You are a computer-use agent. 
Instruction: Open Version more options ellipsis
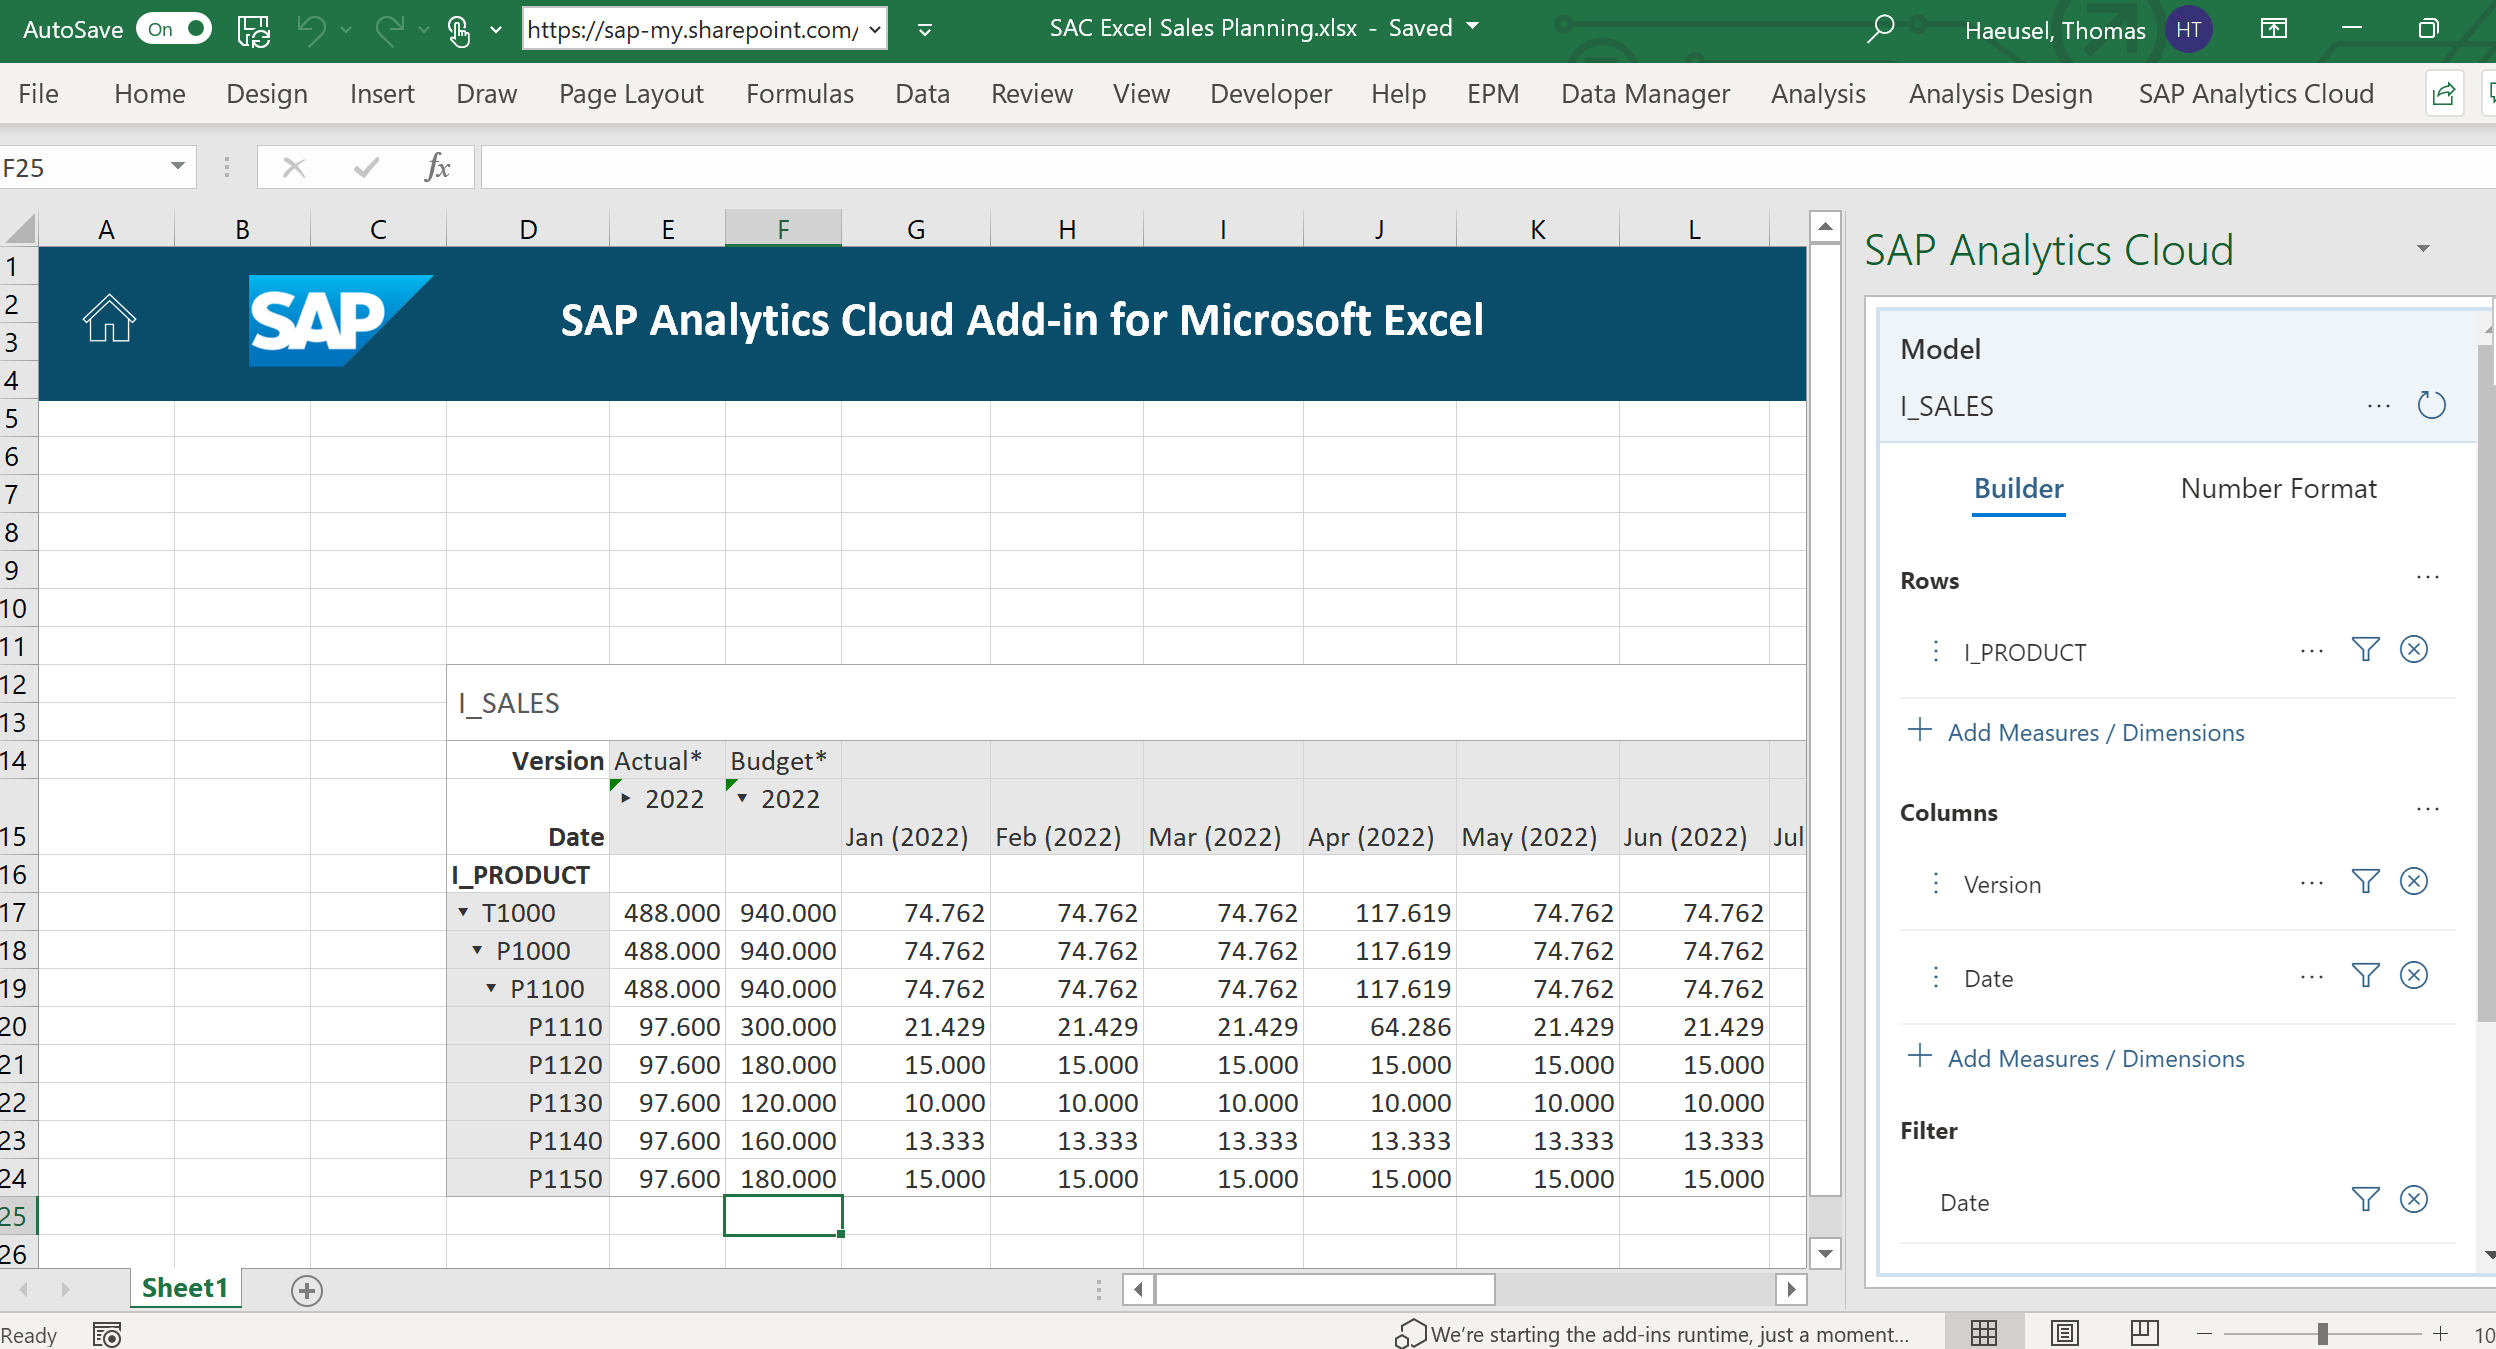2312,882
